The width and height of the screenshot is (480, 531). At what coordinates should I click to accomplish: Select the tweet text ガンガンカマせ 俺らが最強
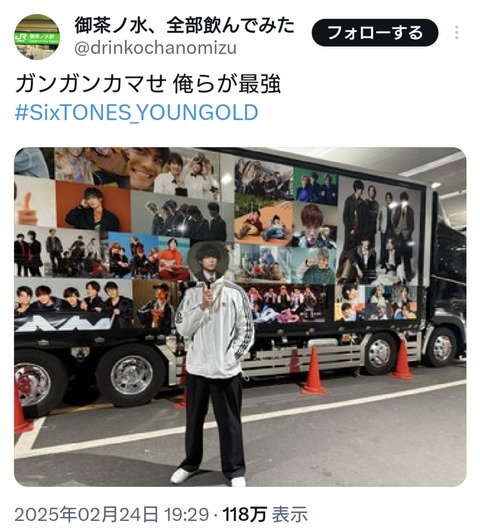coord(148,84)
